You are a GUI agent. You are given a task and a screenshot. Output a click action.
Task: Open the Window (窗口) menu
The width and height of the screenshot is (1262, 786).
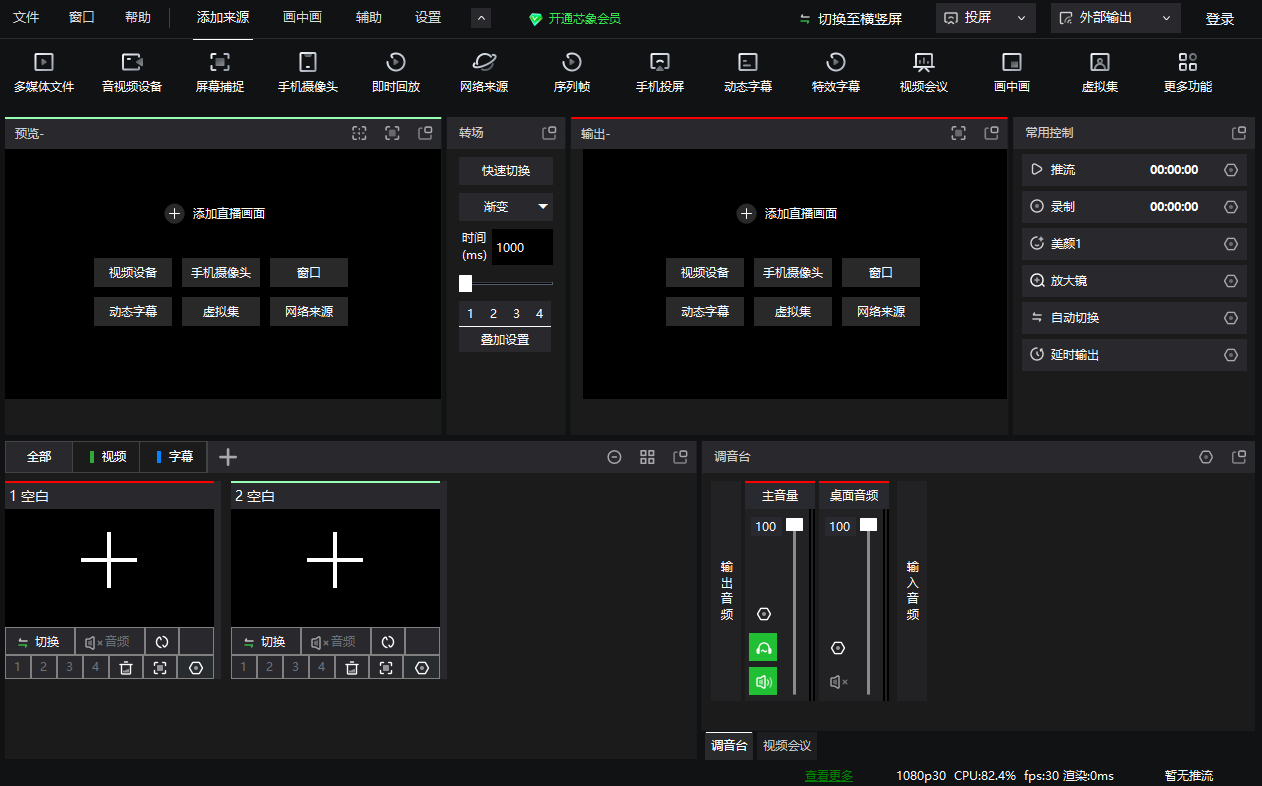pyautogui.click(x=82, y=18)
